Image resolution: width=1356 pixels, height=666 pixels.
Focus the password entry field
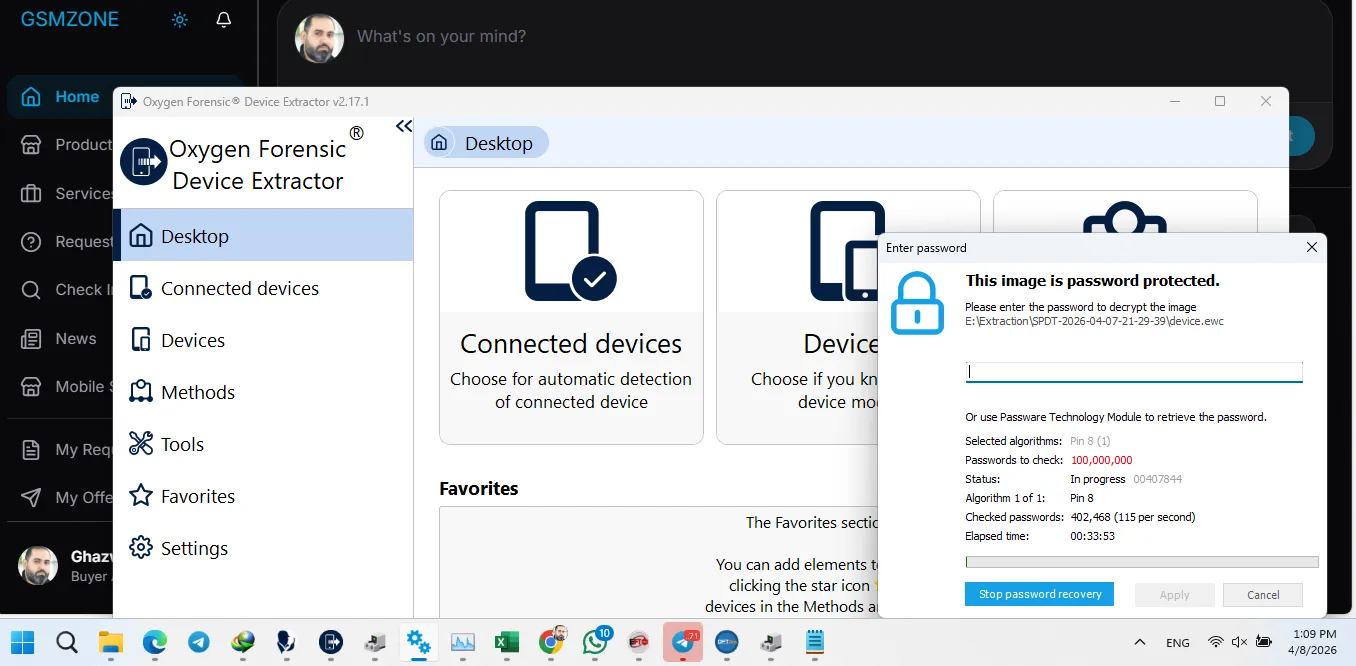1133,371
